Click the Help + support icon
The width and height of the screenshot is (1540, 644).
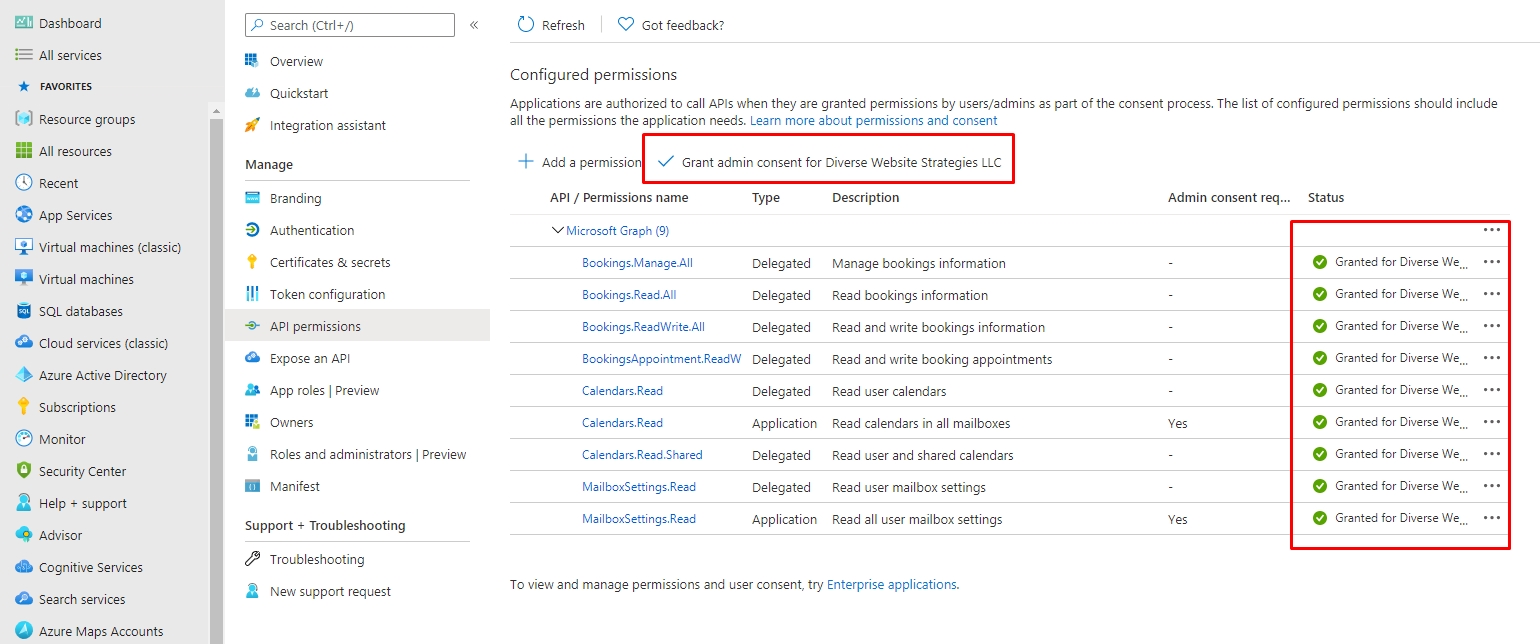pos(24,503)
